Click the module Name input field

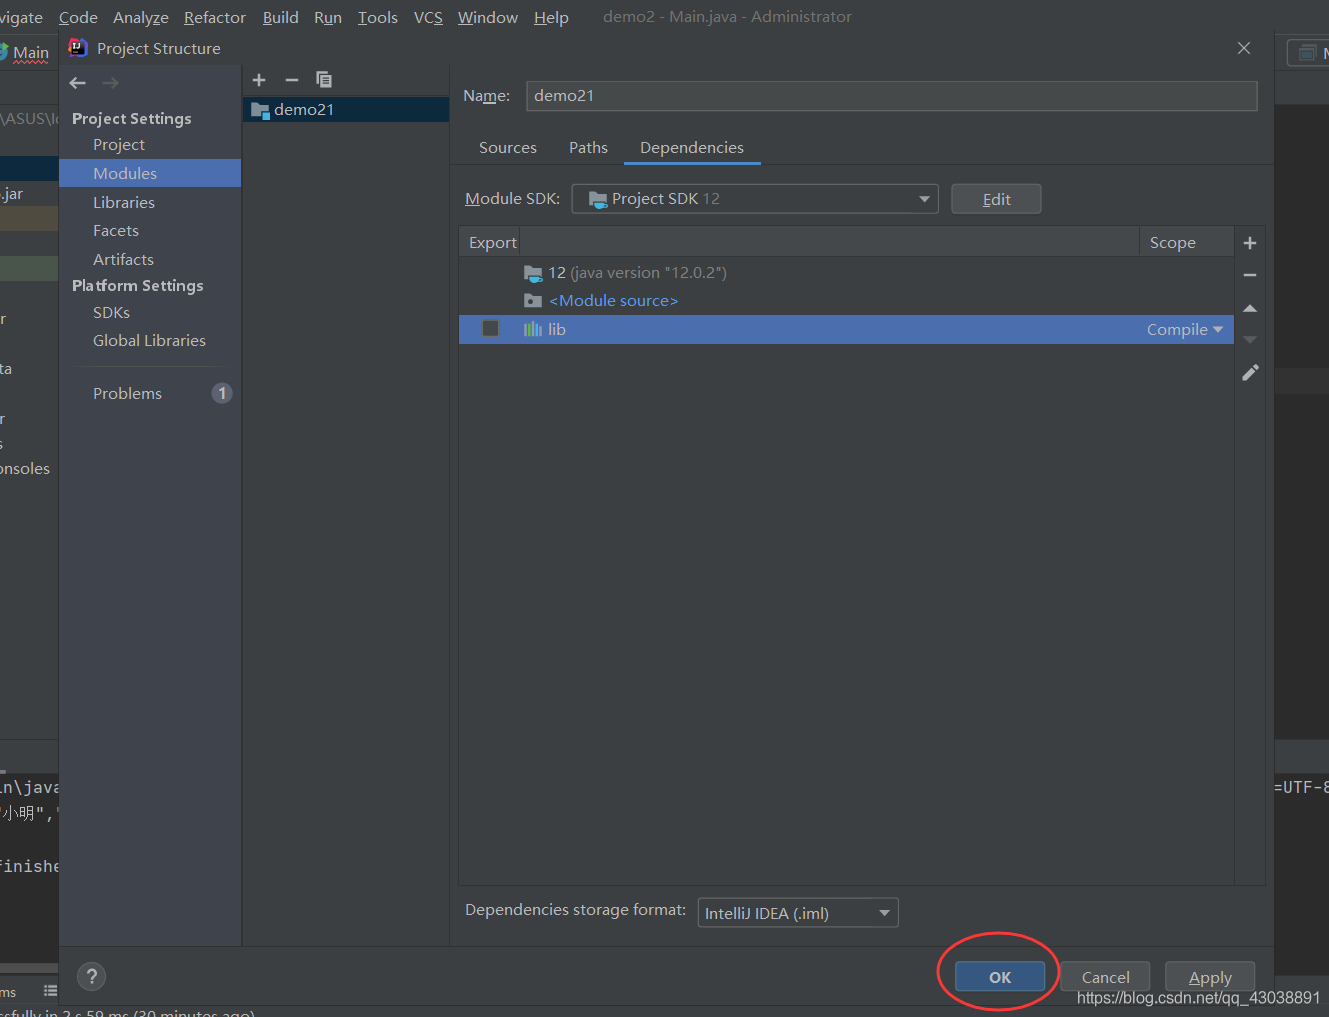coord(890,96)
